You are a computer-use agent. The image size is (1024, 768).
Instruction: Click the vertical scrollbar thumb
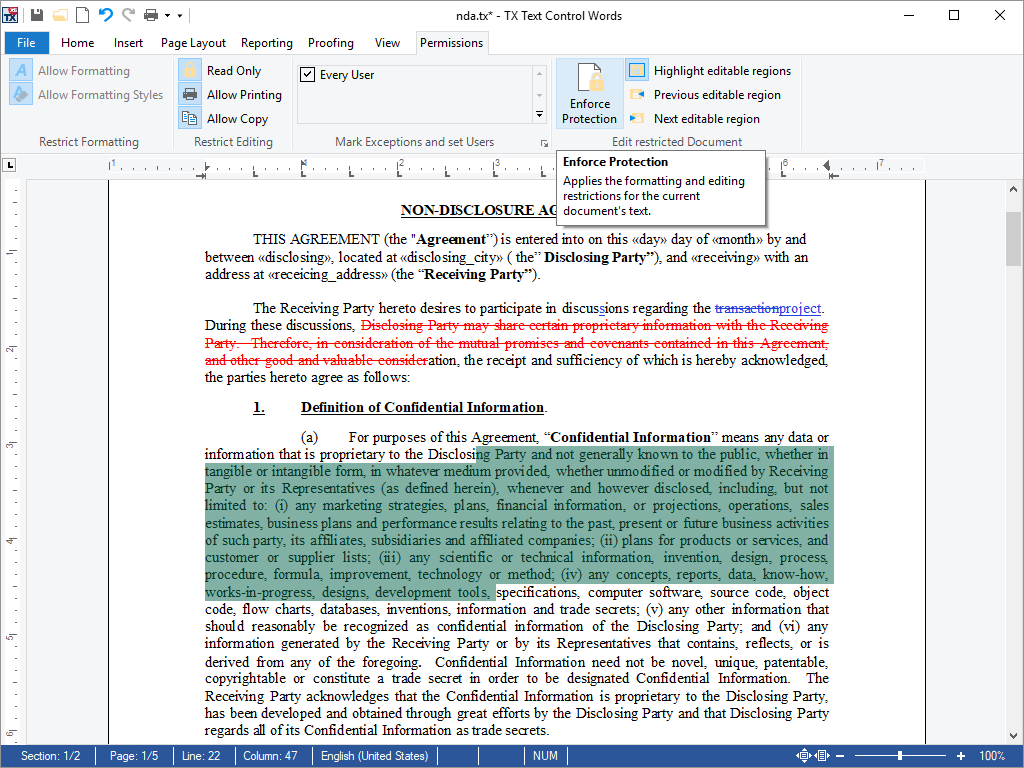pos(1013,239)
